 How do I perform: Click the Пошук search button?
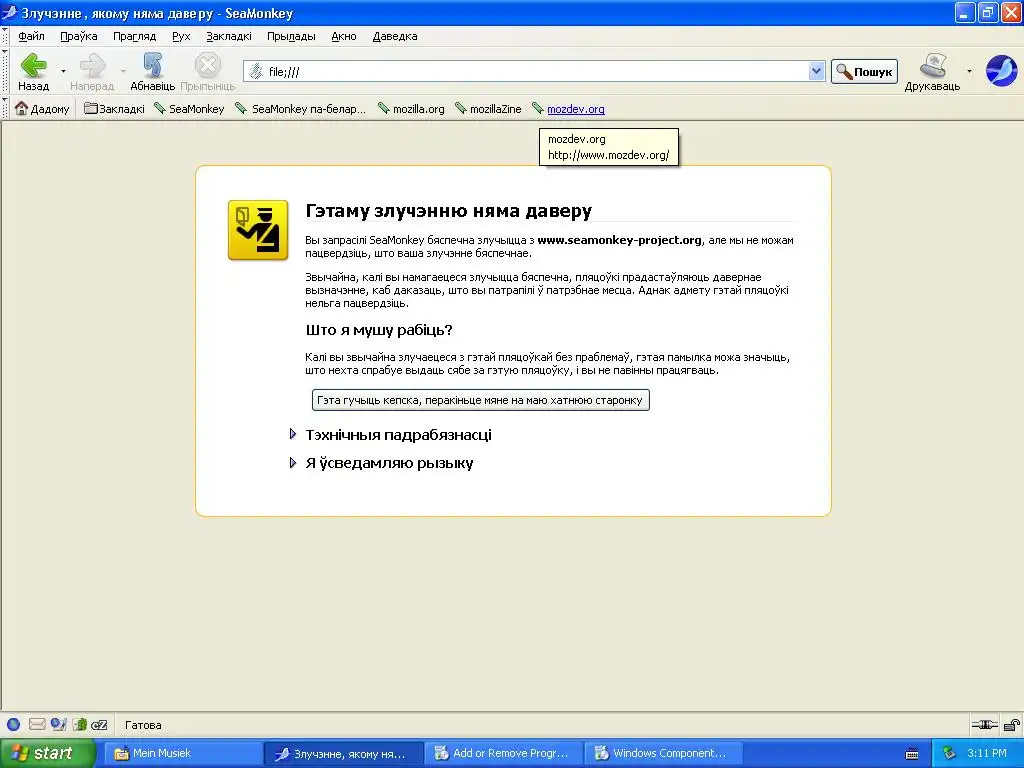tap(864, 72)
